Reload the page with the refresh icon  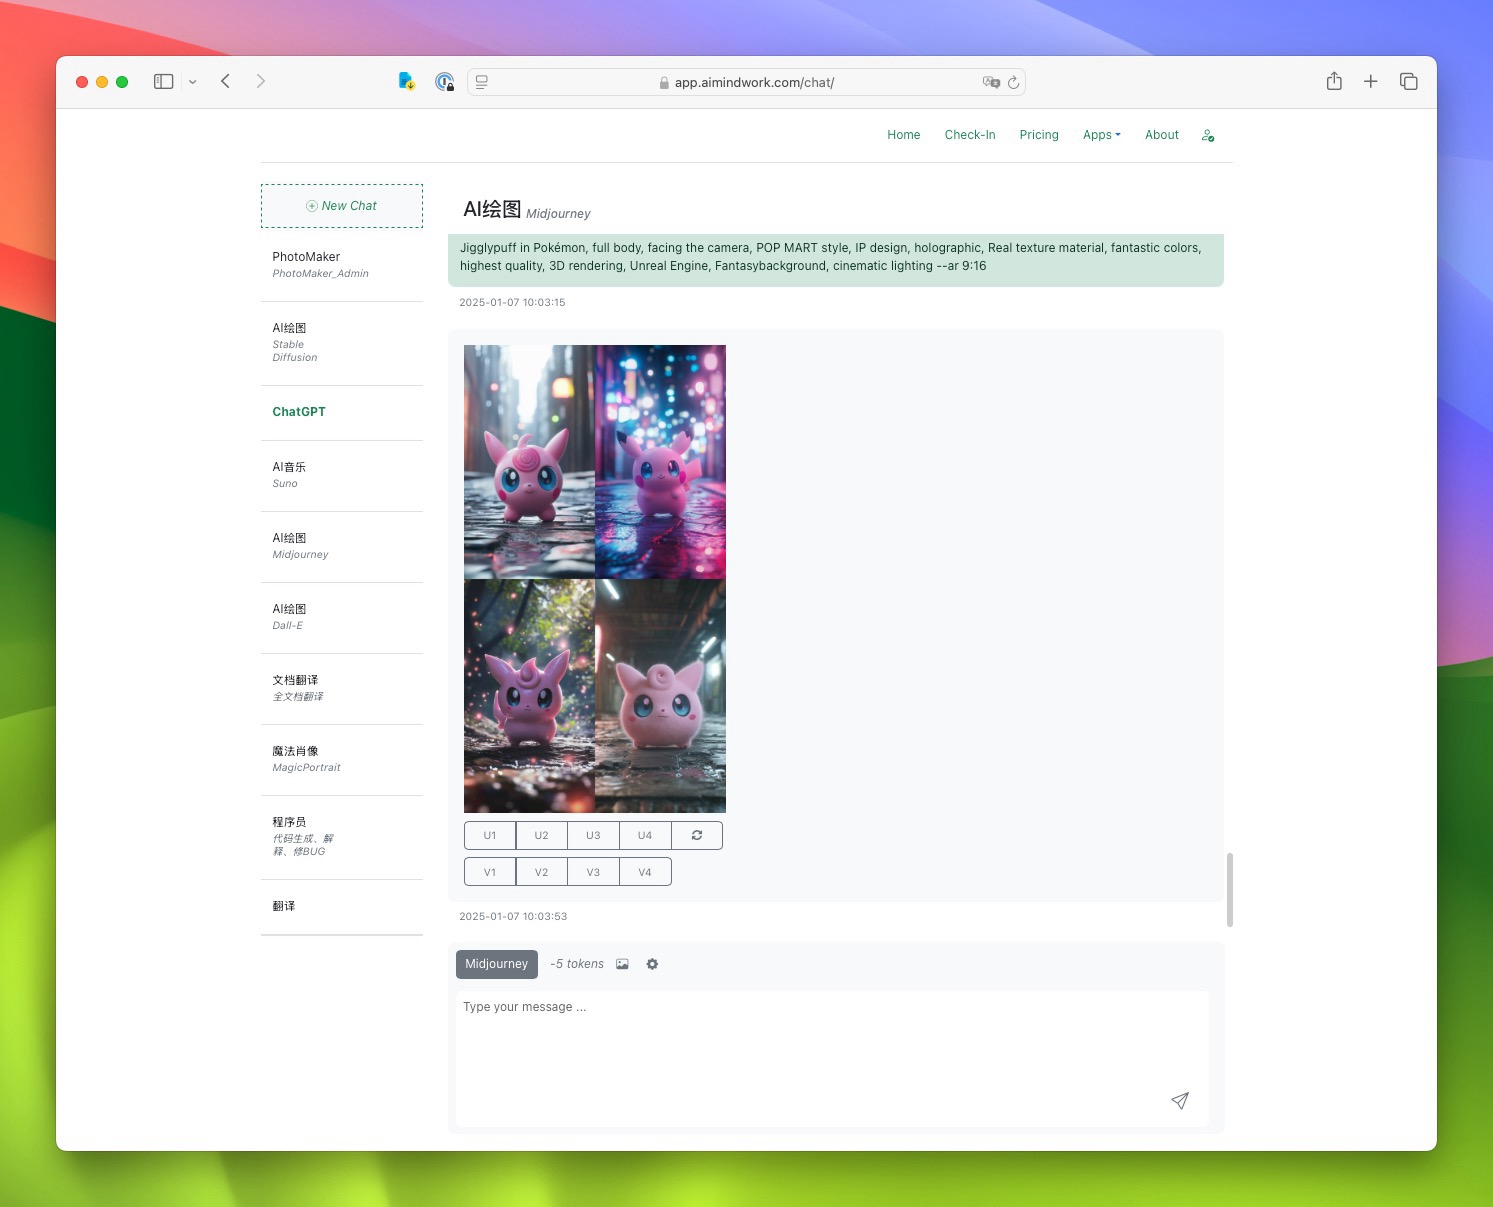point(1014,82)
